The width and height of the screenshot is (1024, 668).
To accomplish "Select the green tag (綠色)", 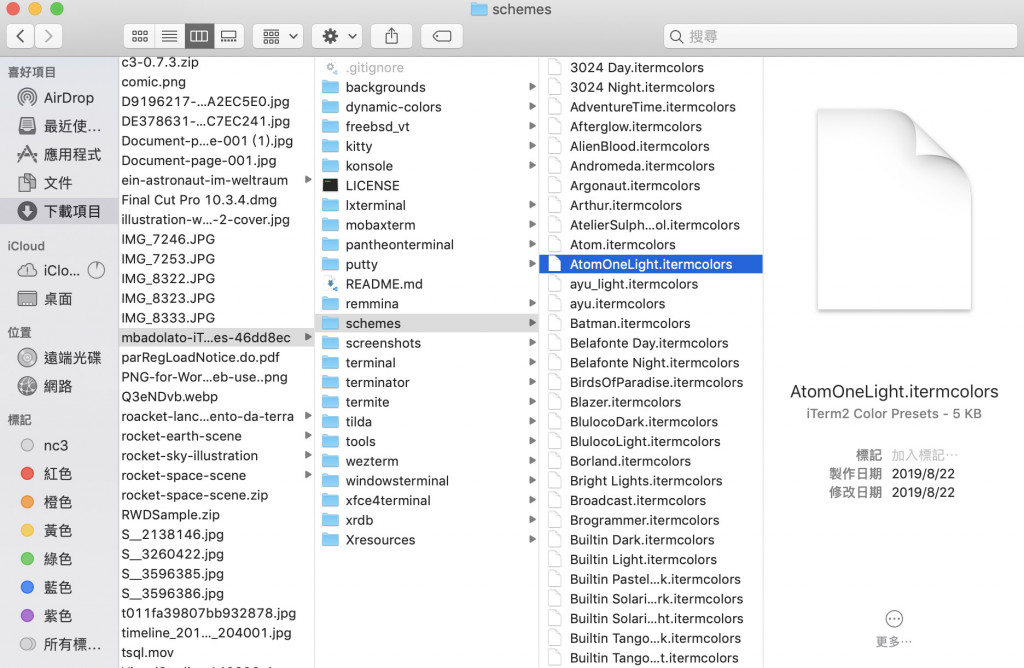I will pos(59,559).
